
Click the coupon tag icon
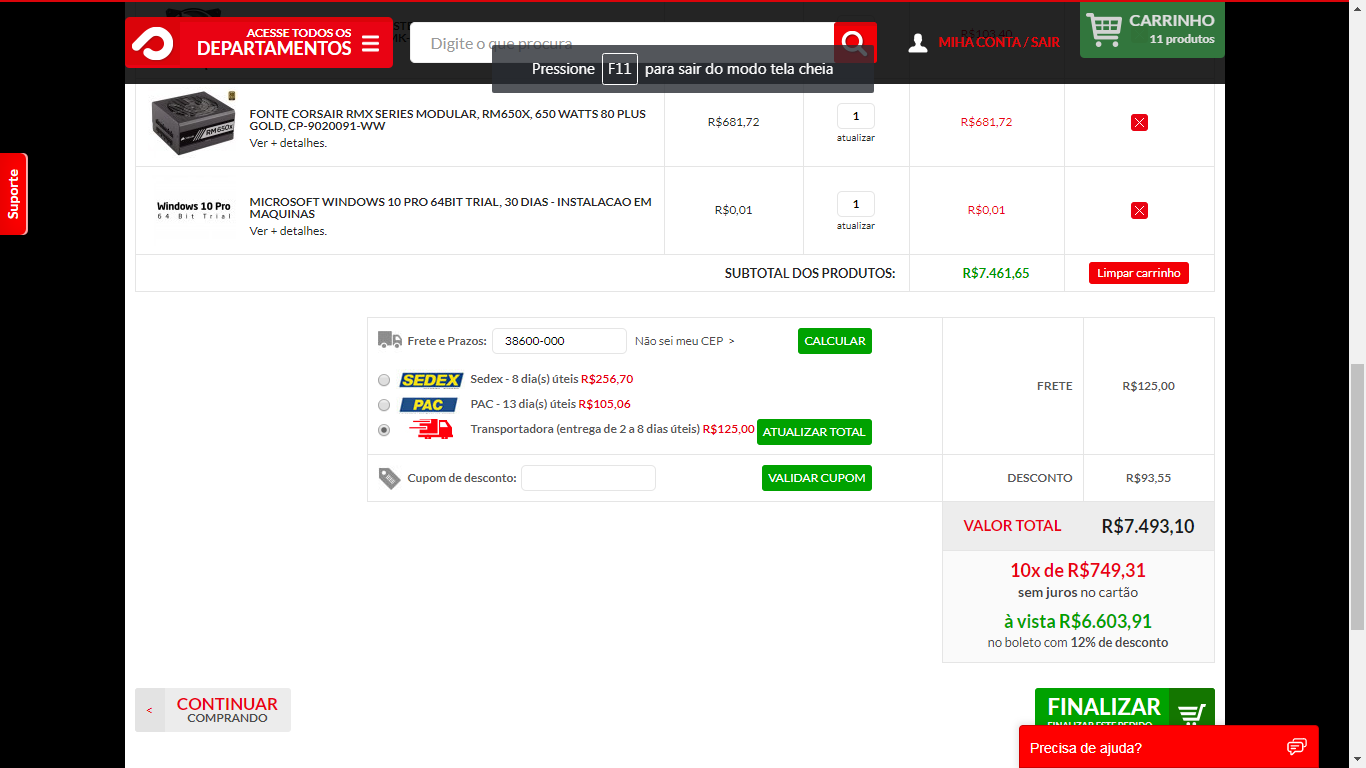[389, 478]
